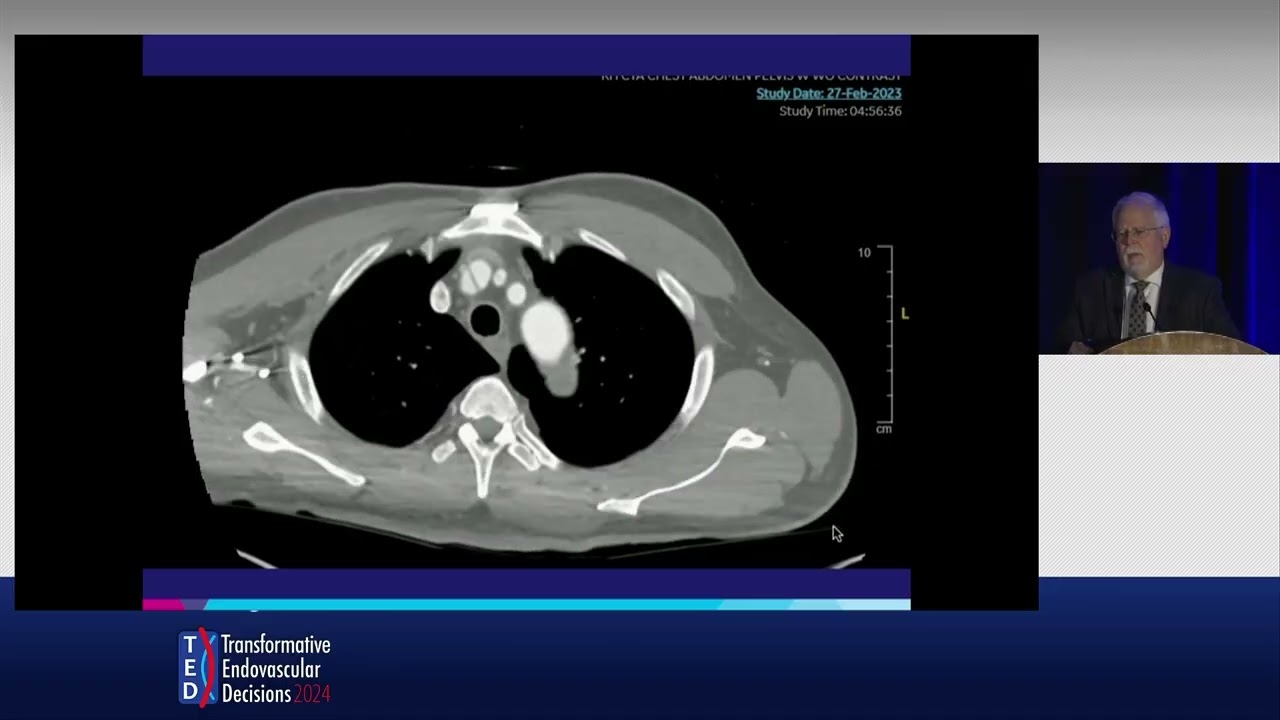
Task: Click the partially hidden CTA CHEST ABDOMEN PELVIS title
Action: point(750,77)
